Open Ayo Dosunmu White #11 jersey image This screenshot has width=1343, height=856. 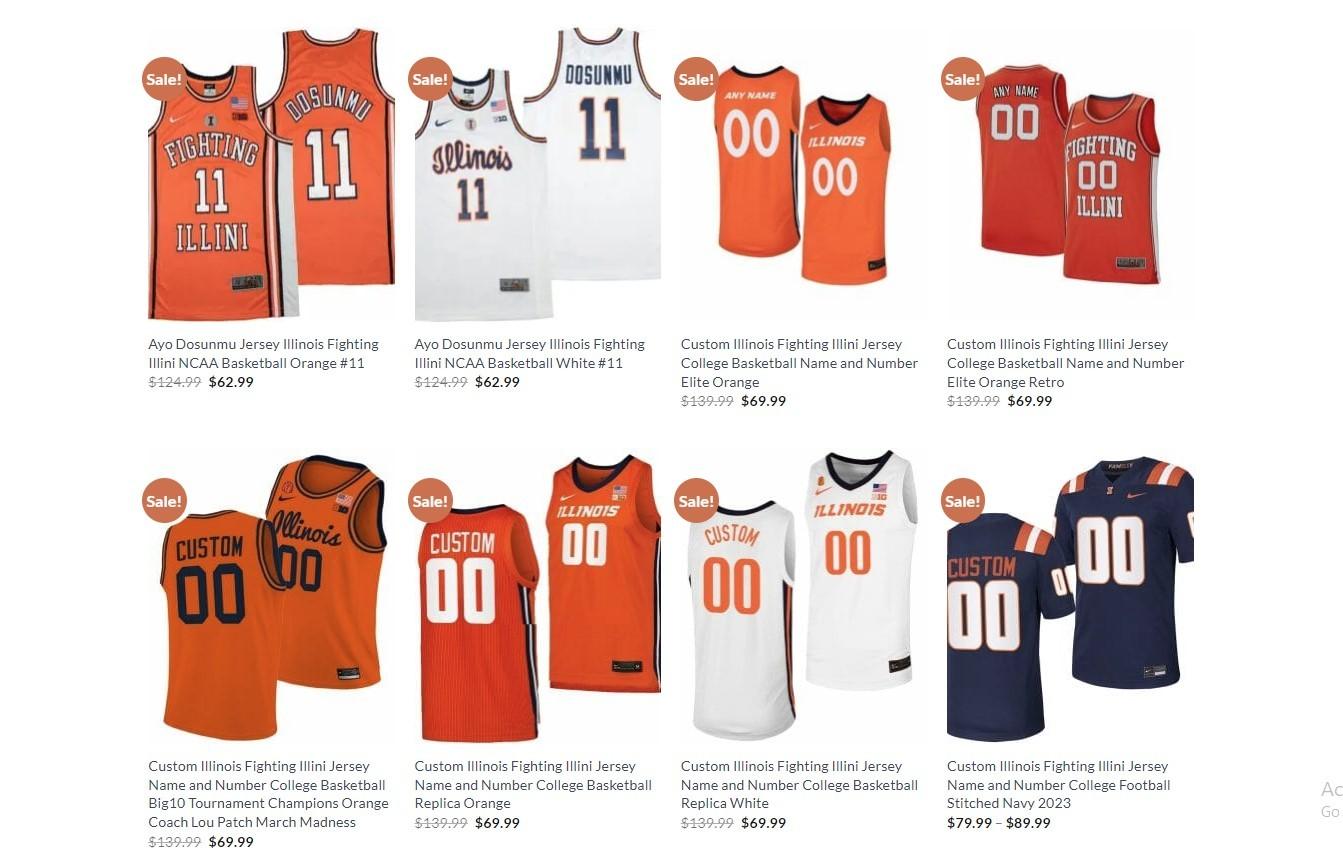538,174
